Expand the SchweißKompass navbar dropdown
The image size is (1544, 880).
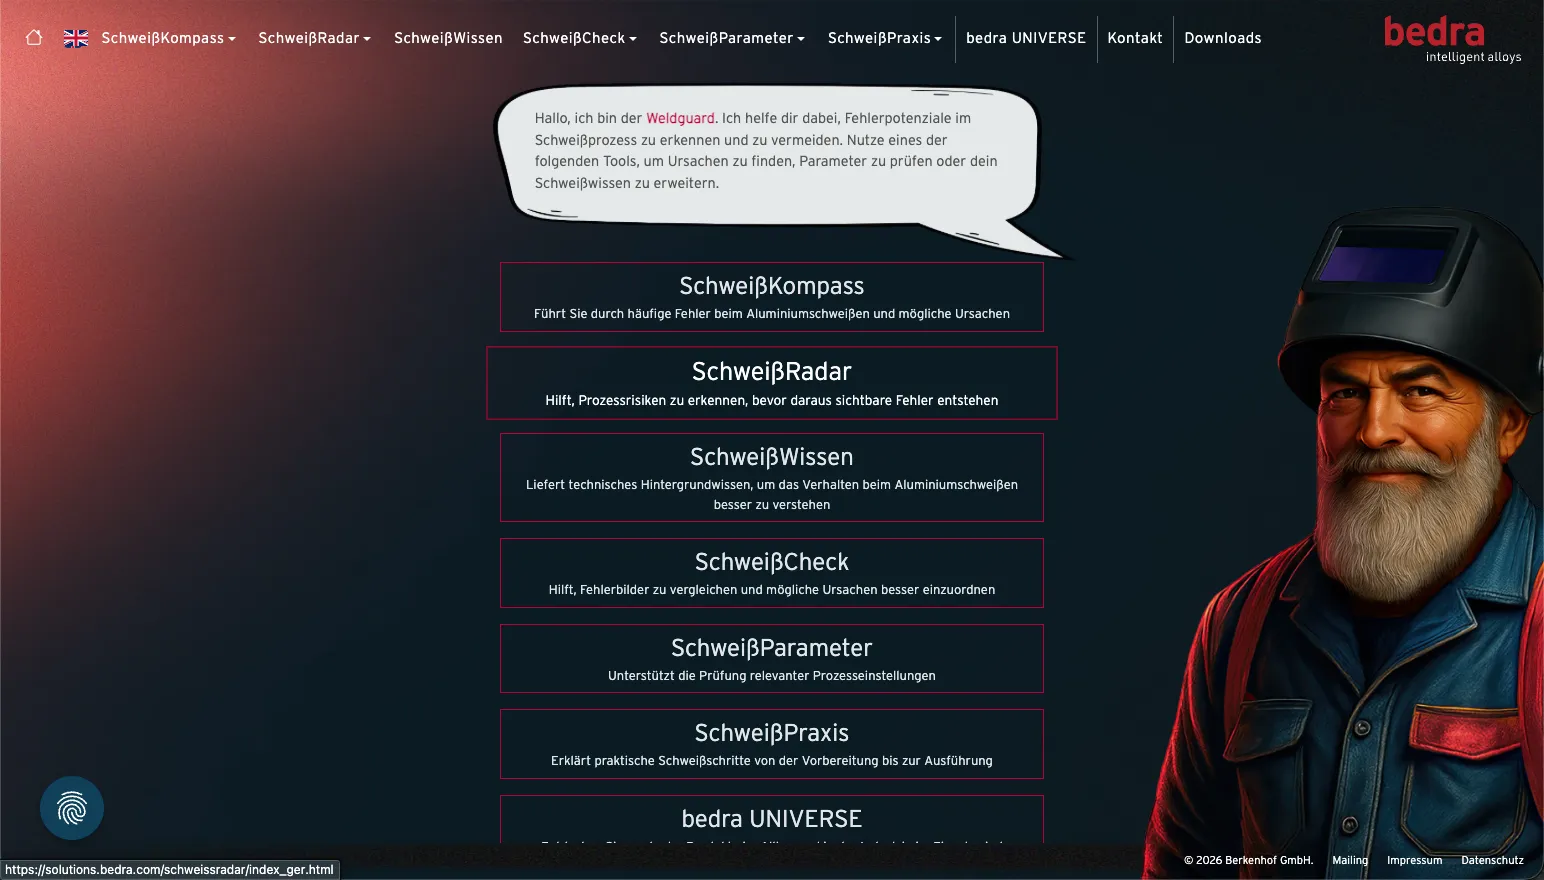168,38
